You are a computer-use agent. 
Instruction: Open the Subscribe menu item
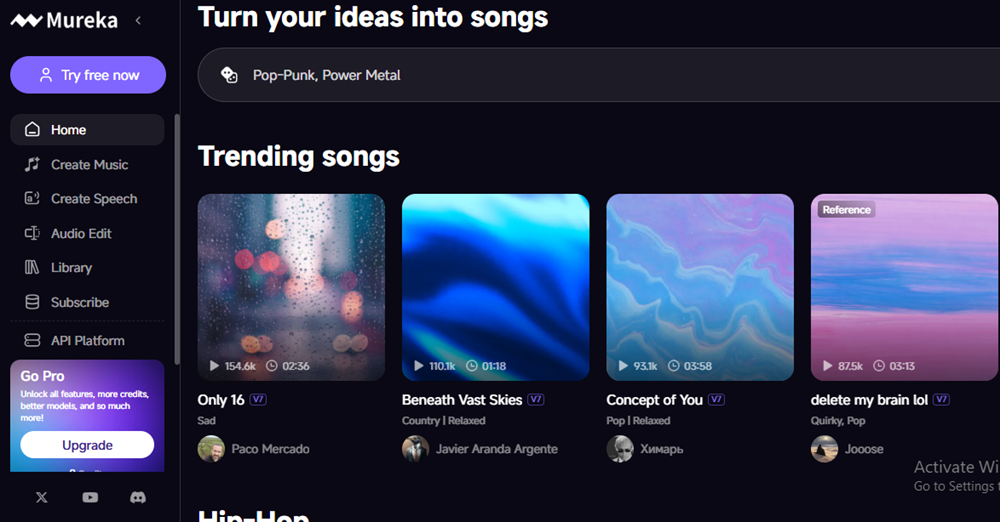(x=79, y=302)
